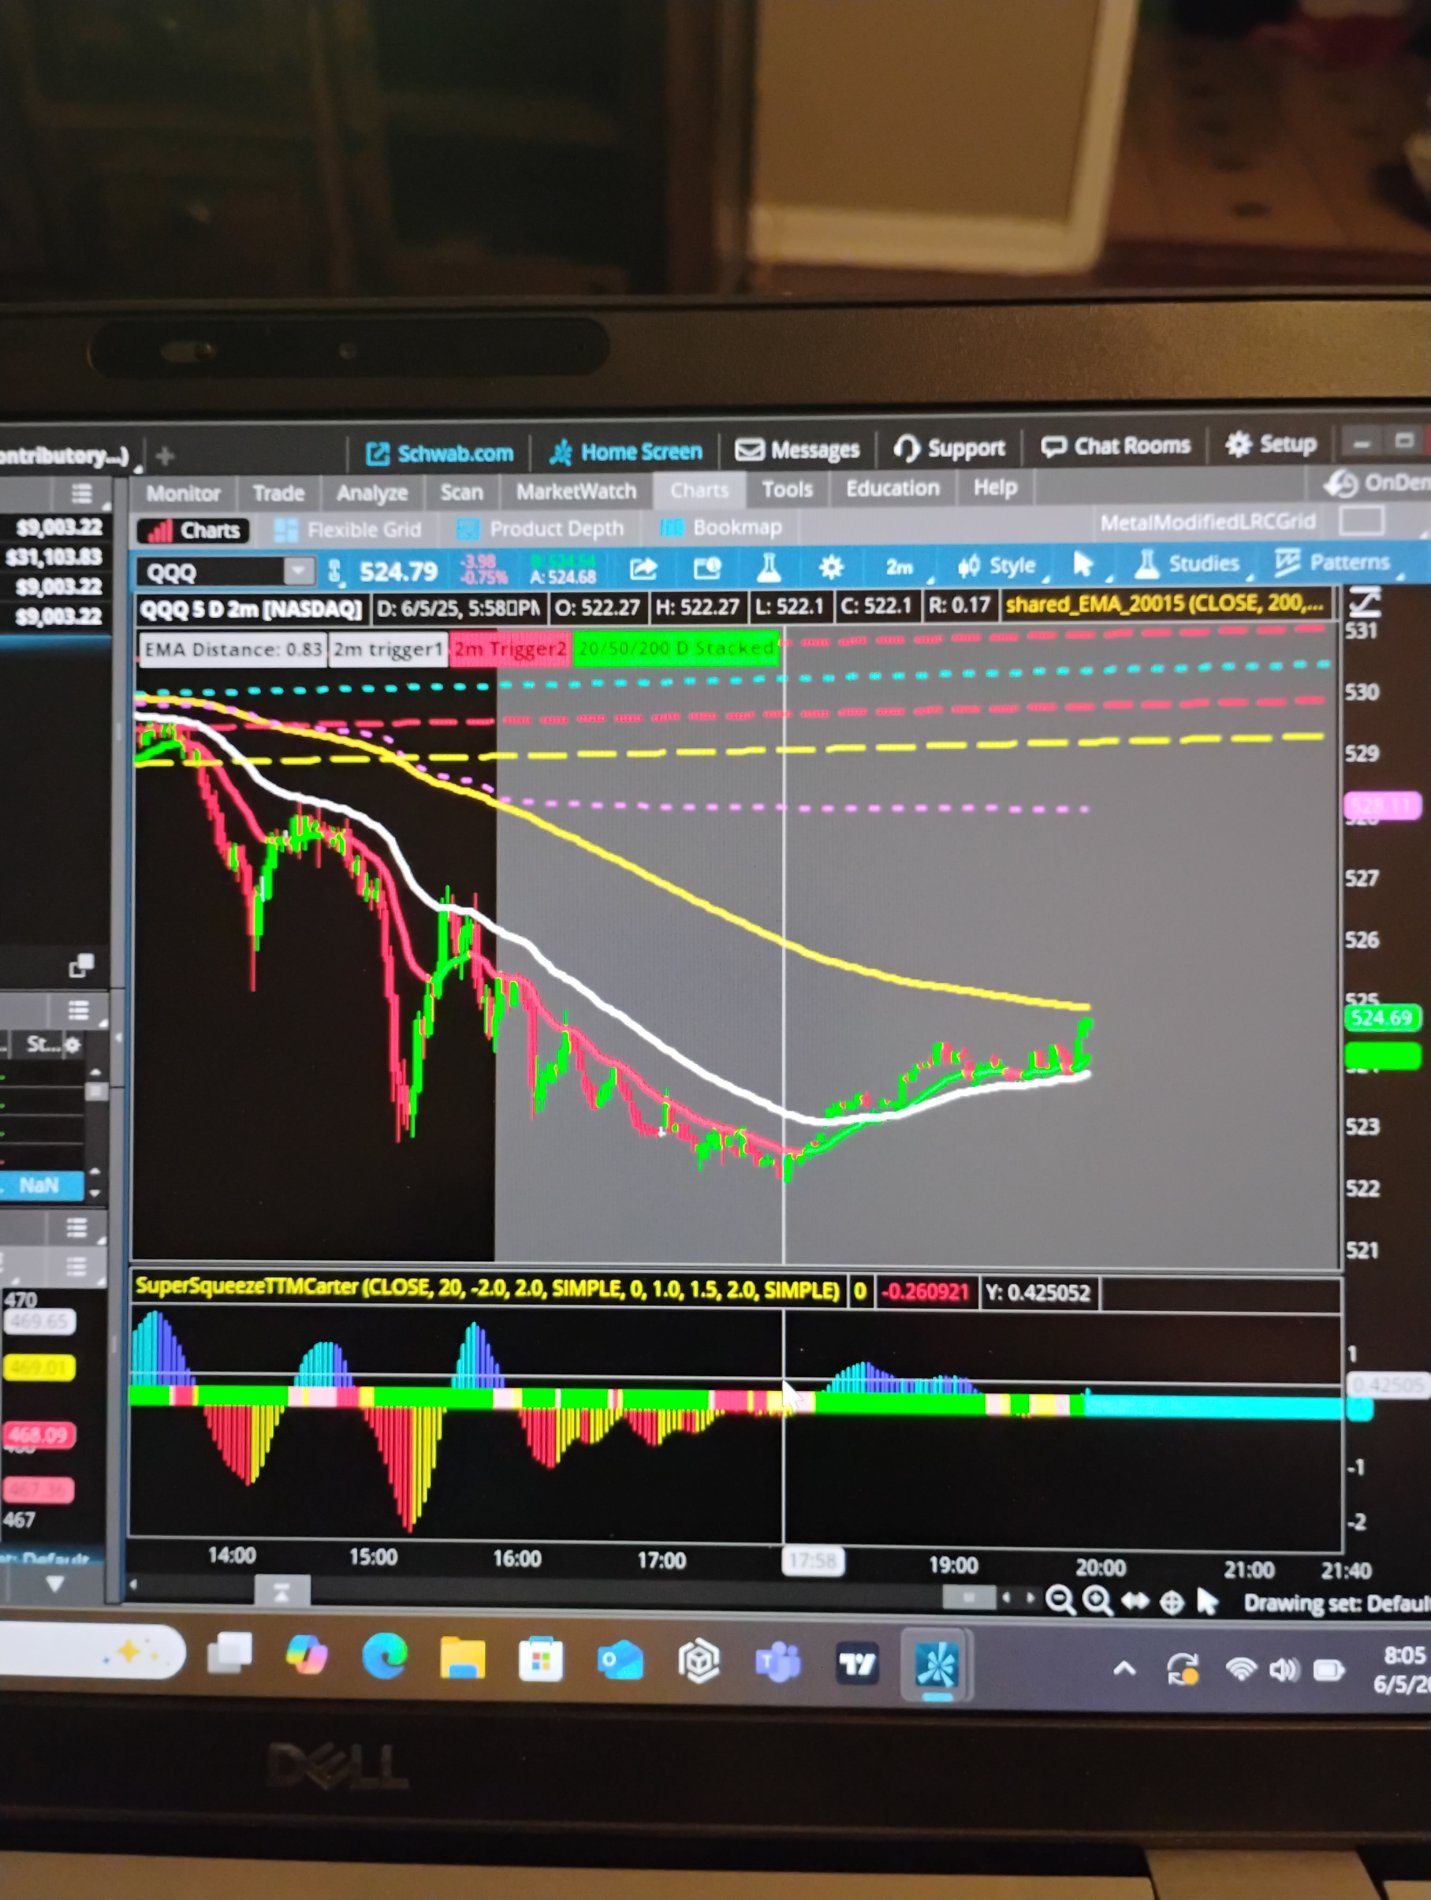This screenshot has width=1431, height=1900.
Task: Click the add tab plus icon
Action: 165,456
